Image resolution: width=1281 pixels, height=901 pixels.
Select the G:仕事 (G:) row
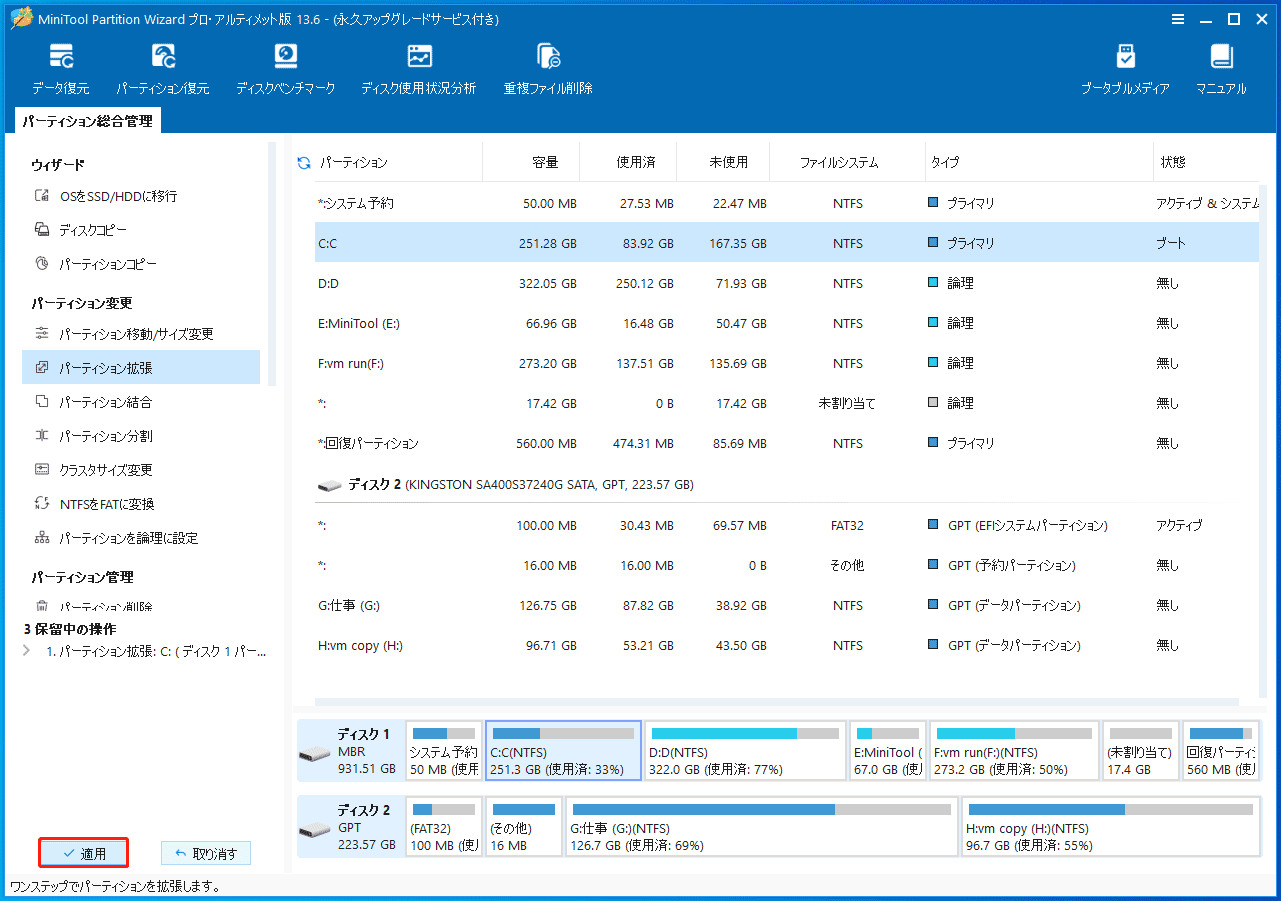pos(786,605)
